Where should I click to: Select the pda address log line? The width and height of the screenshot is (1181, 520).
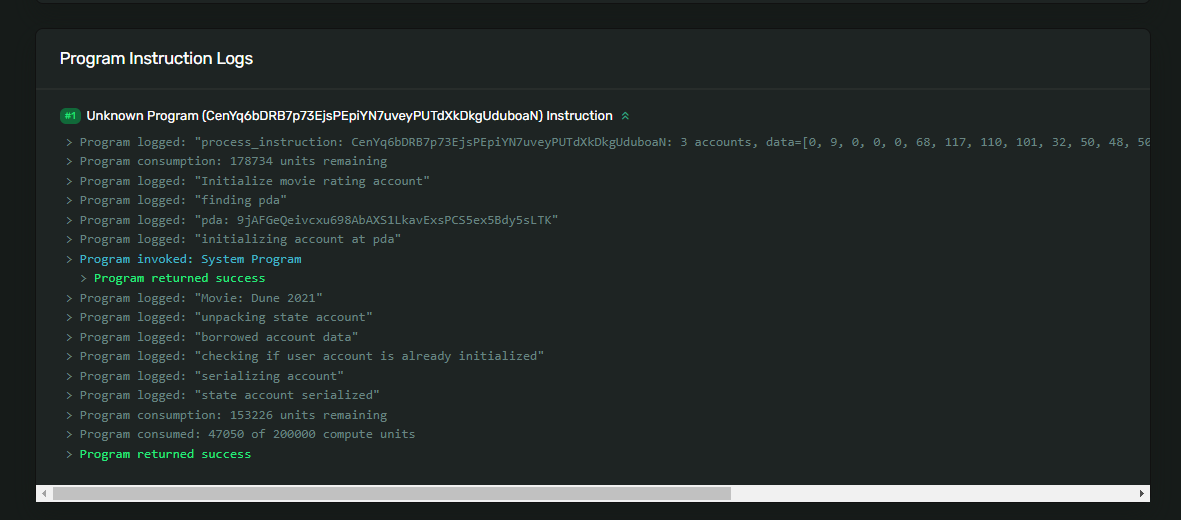(x=318, y=220)
